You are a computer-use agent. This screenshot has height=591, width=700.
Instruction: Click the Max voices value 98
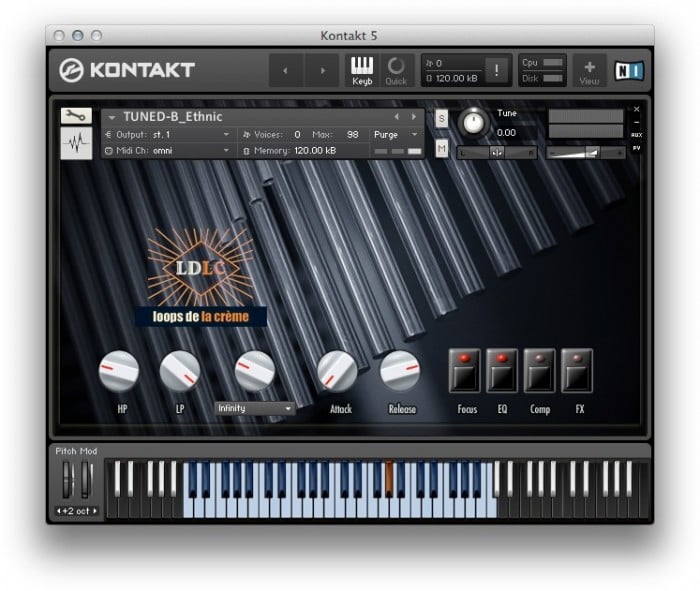click(x=353, y=135)
